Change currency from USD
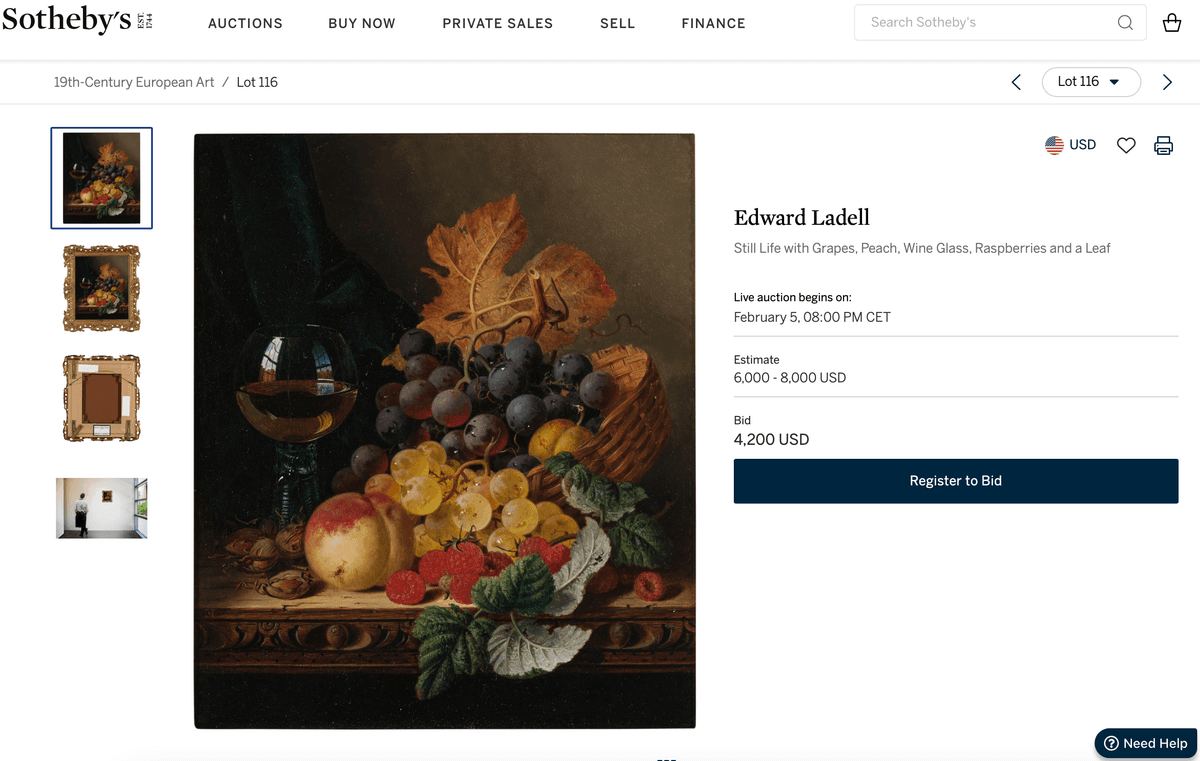Viewport: 1200px width, 761px height. 1070,145
